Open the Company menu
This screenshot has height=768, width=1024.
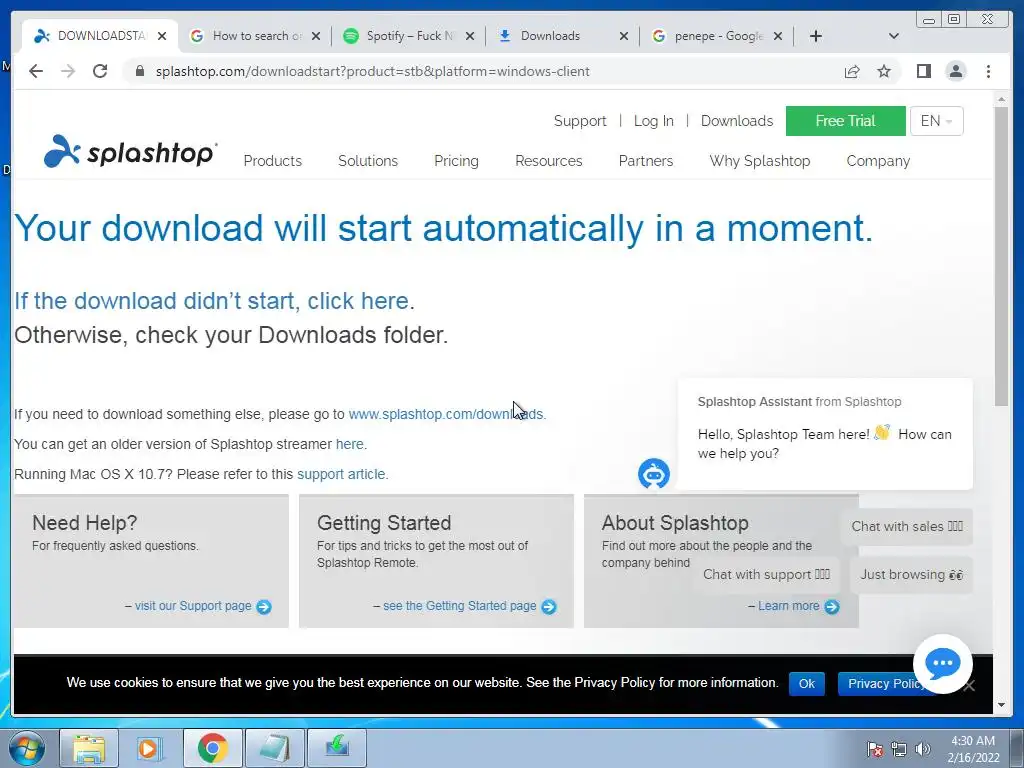[x=878, y=161]
